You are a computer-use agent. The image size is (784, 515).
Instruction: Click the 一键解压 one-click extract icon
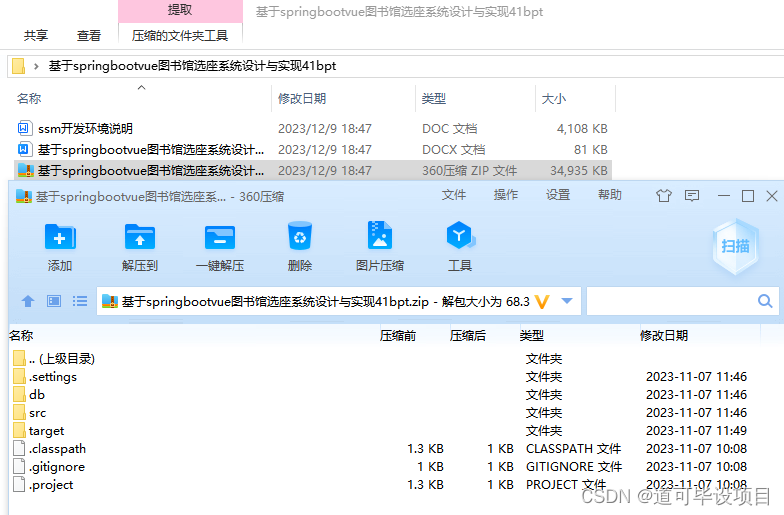tap(220, 236)
